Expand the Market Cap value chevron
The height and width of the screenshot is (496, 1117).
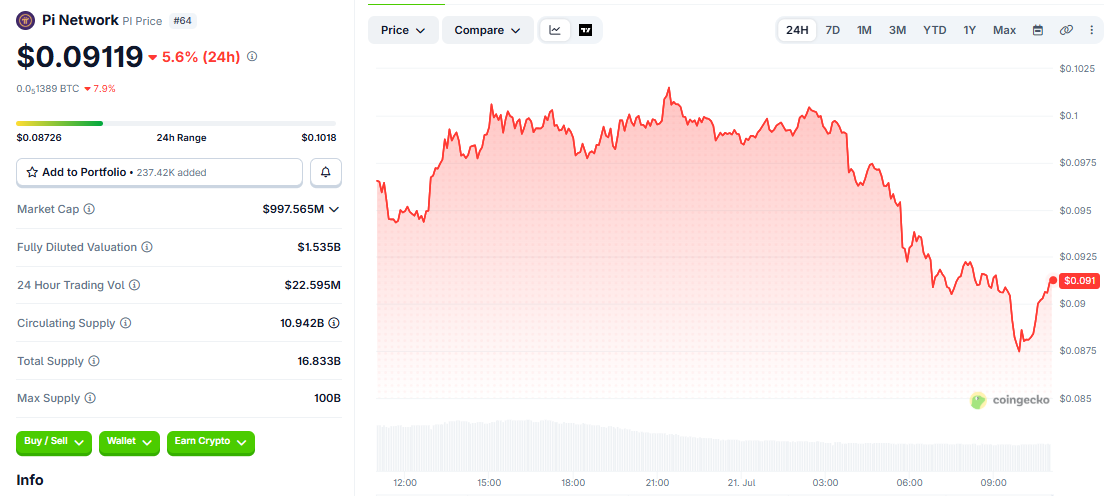(x=333, y=210)
